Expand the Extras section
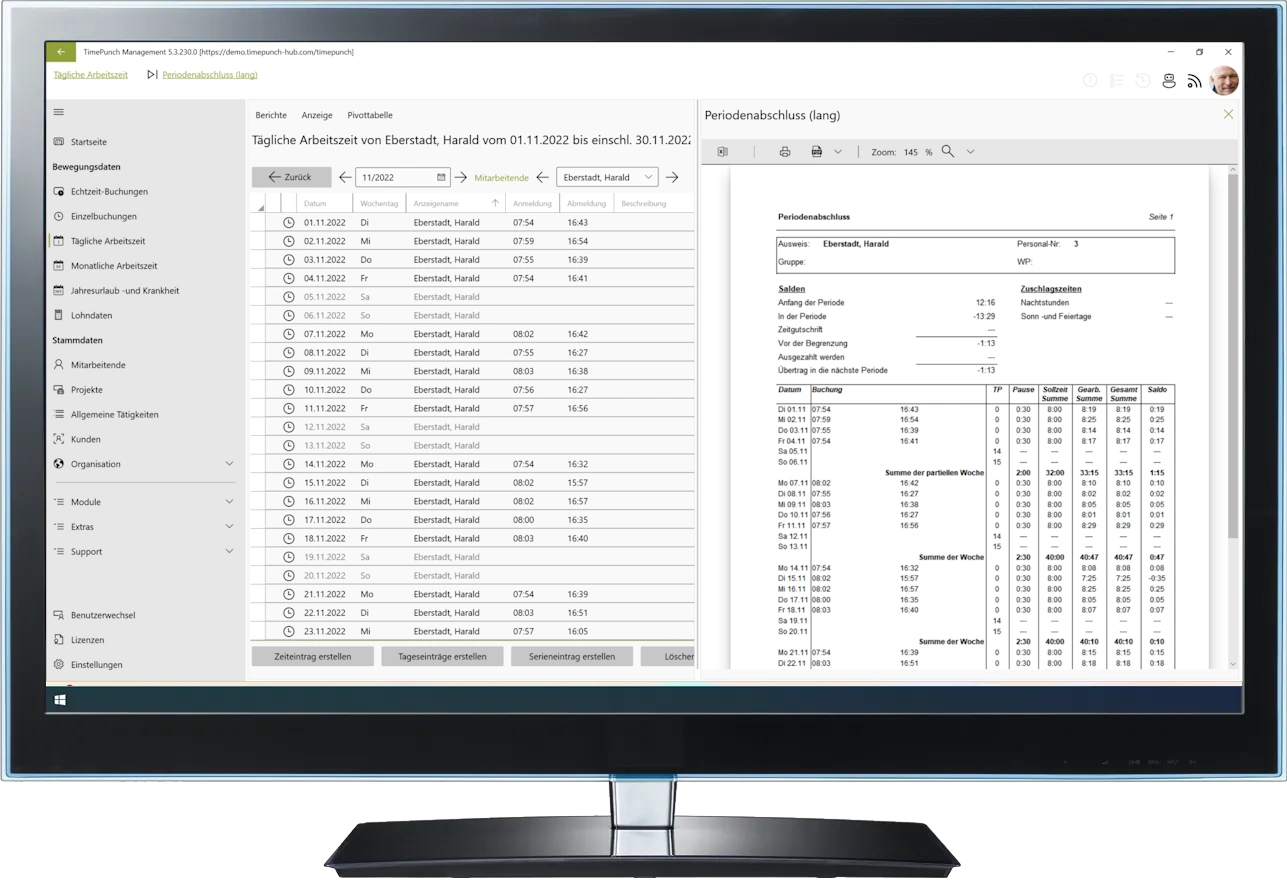The image size is (1287, 880). (229, 527)
